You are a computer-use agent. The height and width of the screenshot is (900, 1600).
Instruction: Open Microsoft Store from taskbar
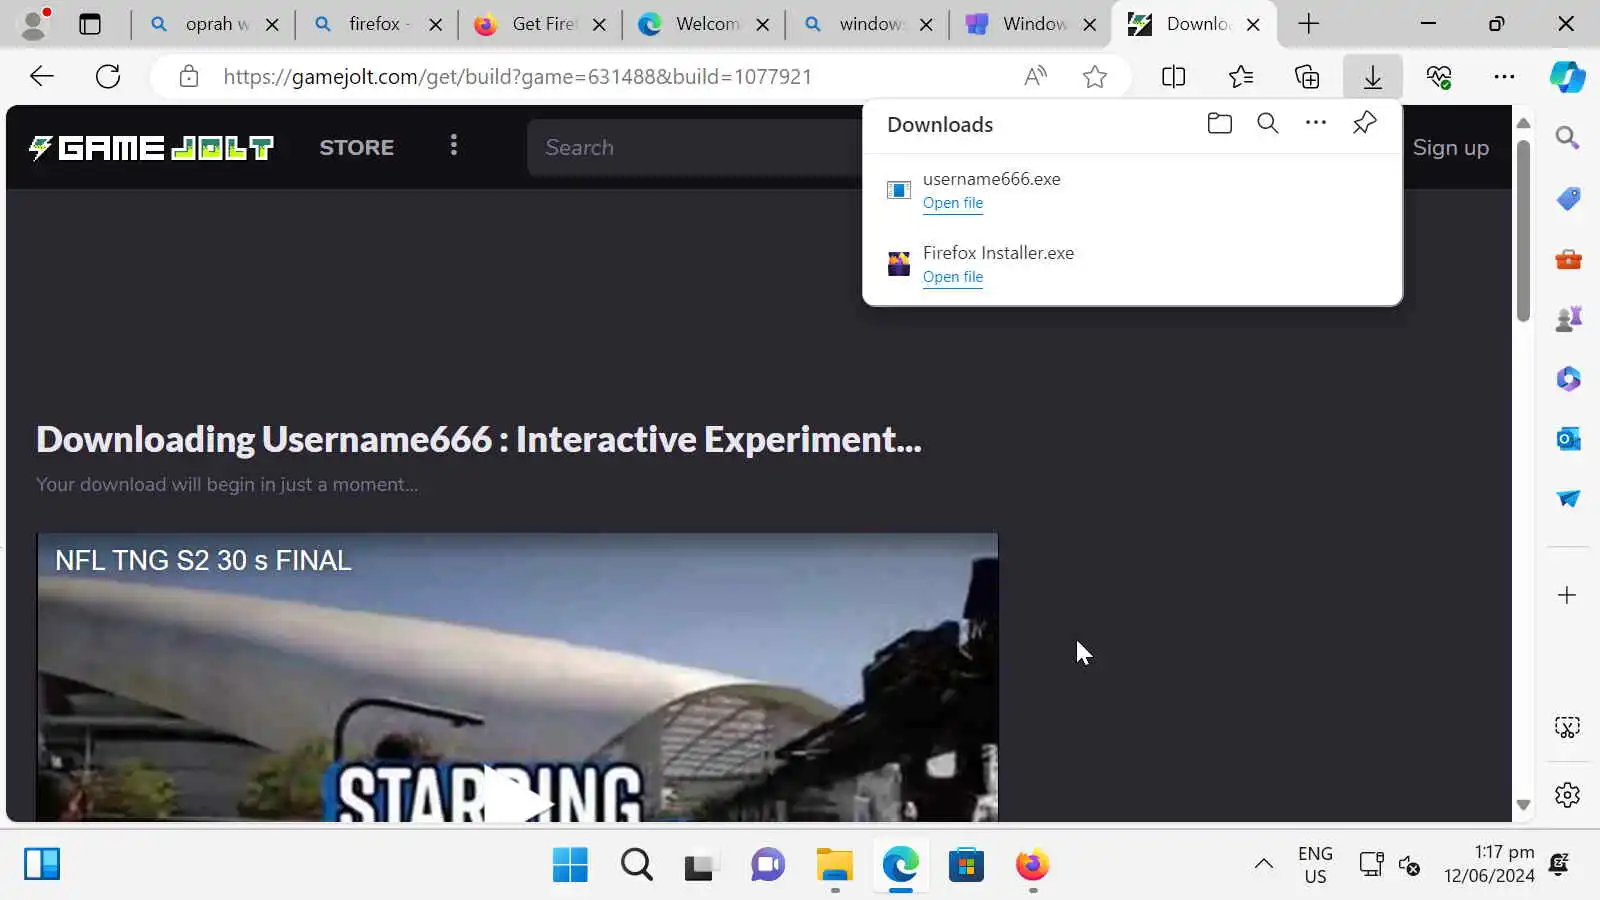click(x=966, y=865)
